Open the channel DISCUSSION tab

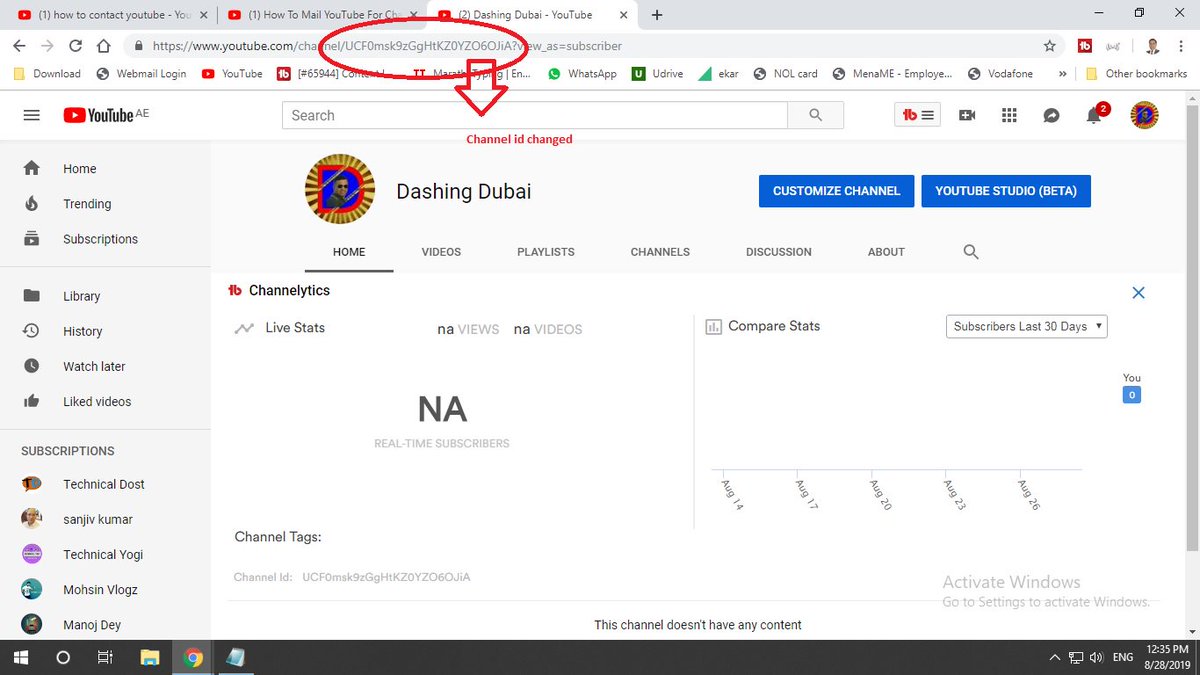779,252
